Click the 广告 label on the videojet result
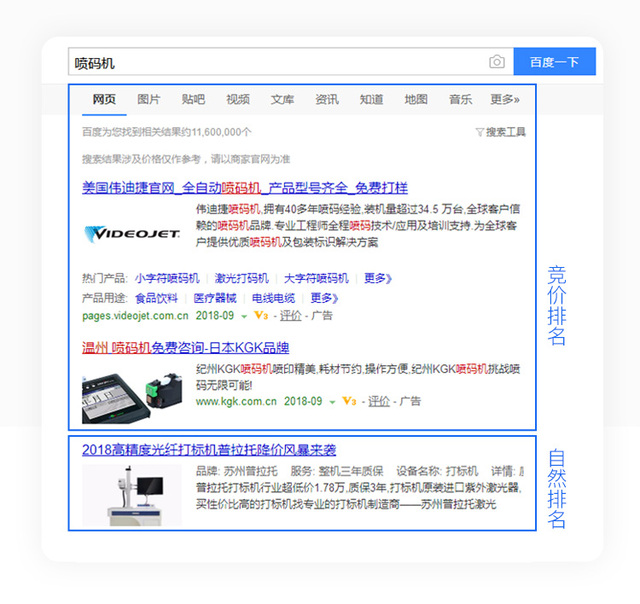The height and width of the screenshot is (604, 640). [322, 315]
